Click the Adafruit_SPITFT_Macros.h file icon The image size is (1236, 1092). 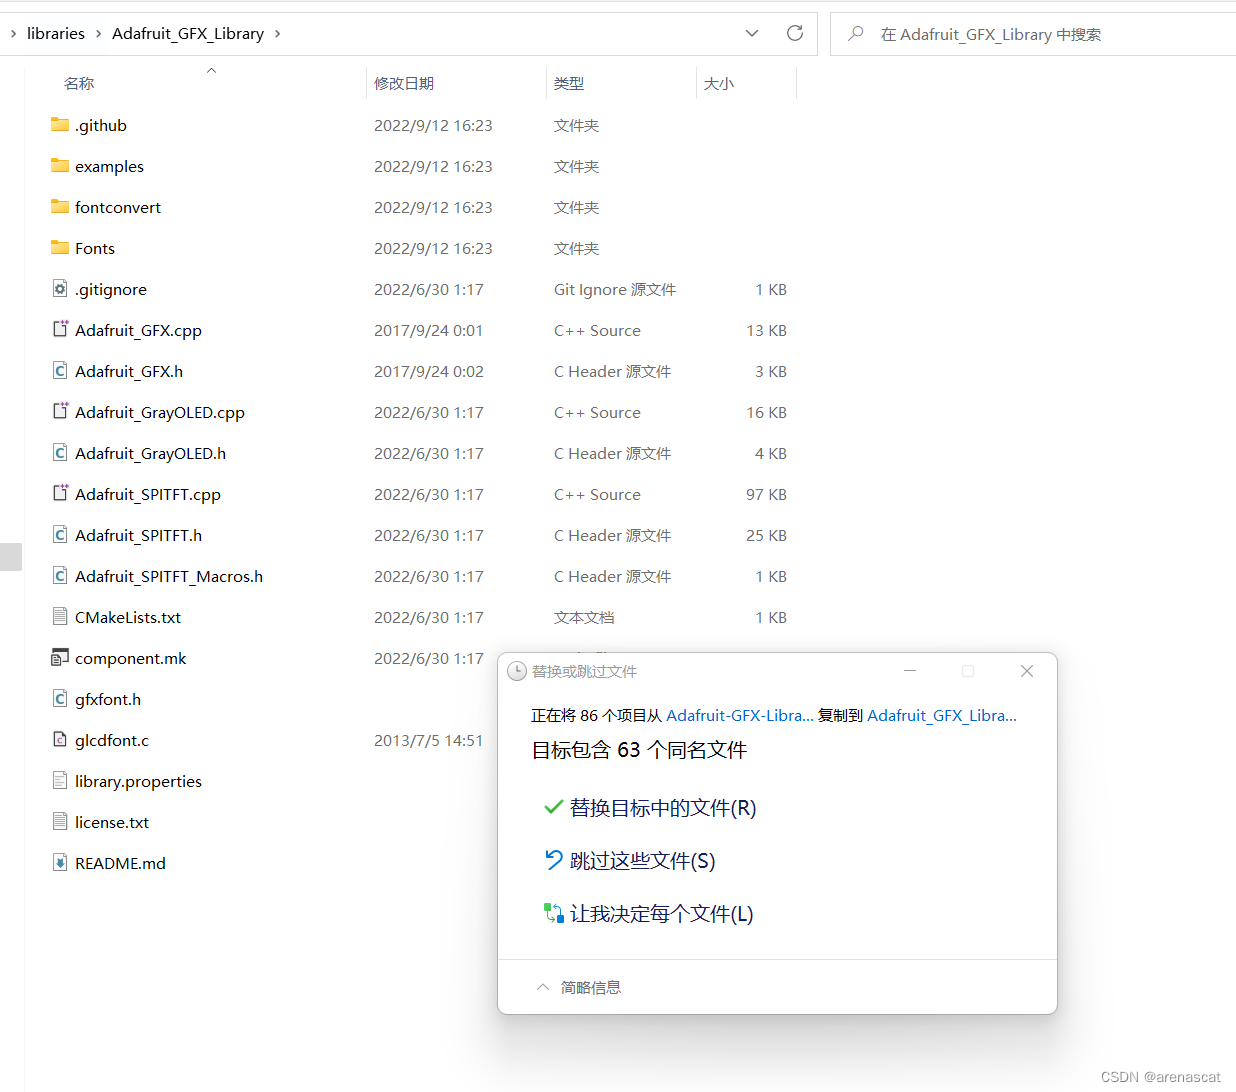coord(60,576)
